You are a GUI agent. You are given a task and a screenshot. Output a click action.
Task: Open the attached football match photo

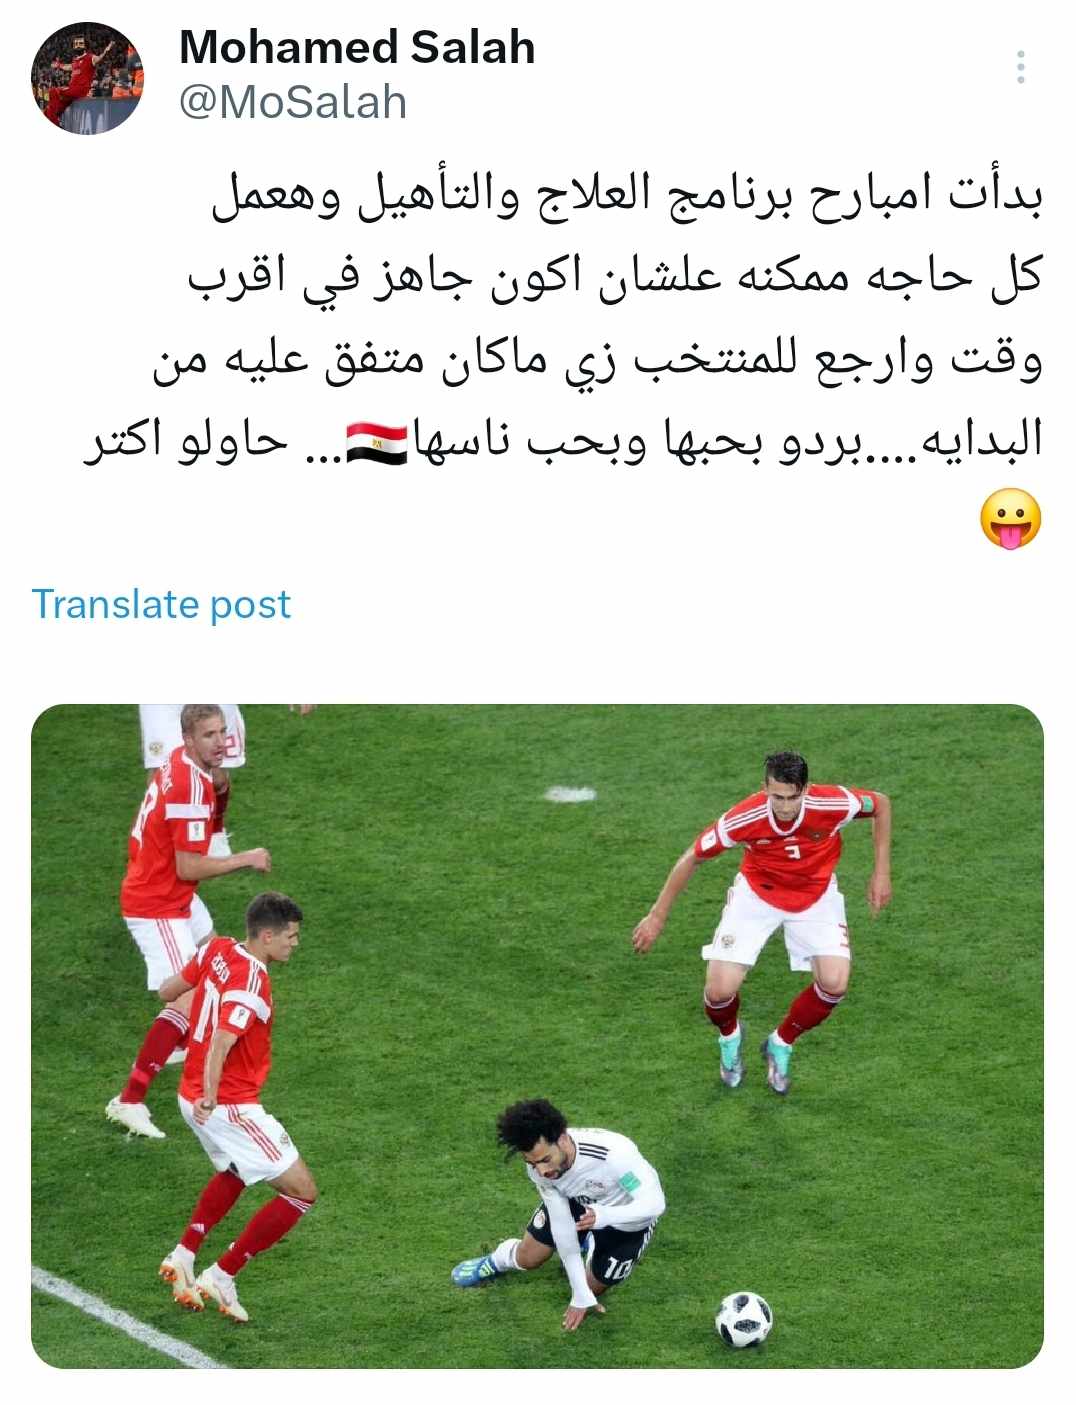(537, 1036)
